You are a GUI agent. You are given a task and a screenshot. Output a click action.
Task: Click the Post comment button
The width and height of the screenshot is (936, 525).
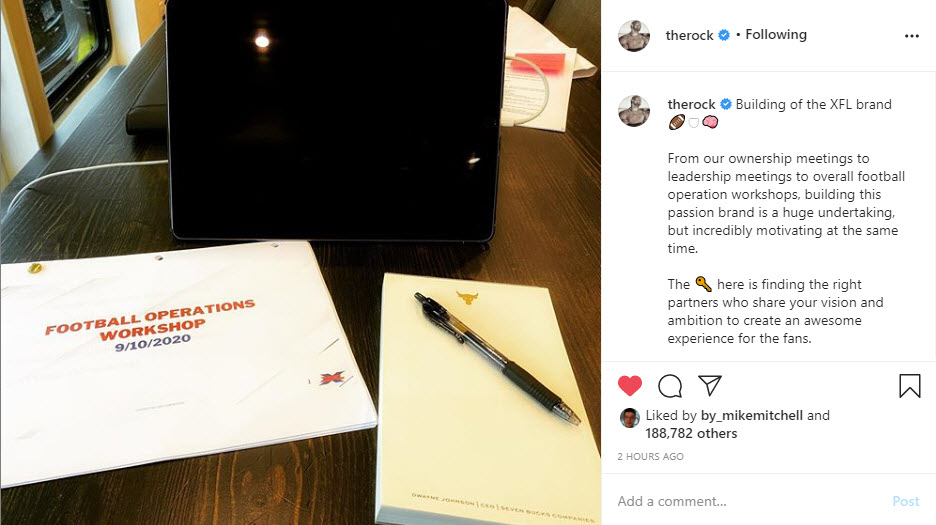pos(906,501)
